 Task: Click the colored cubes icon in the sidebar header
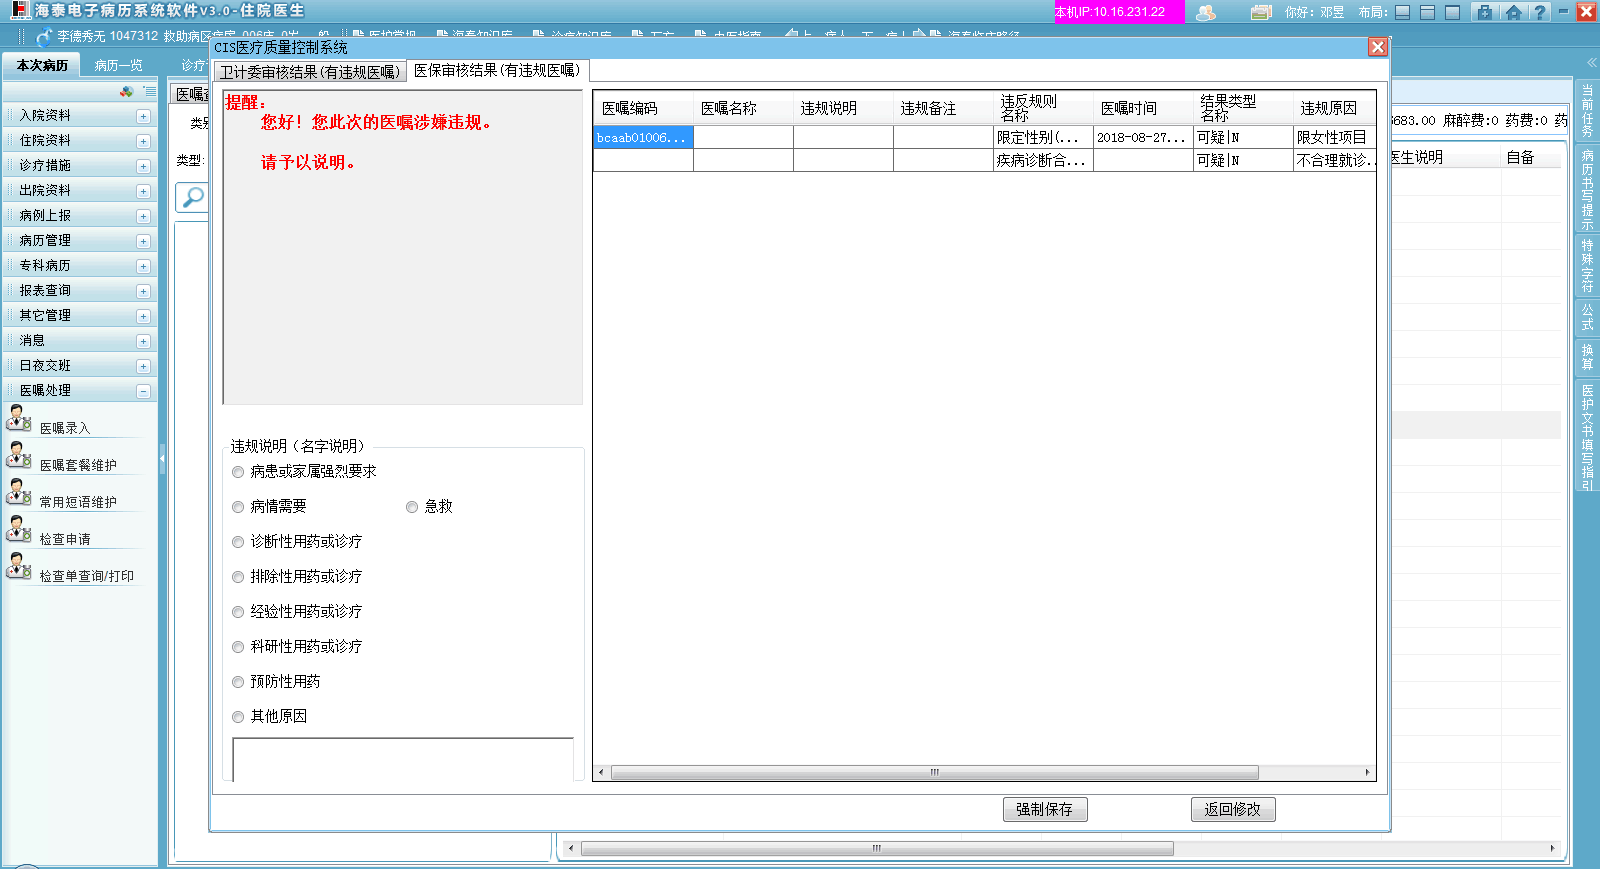[127, 91]
